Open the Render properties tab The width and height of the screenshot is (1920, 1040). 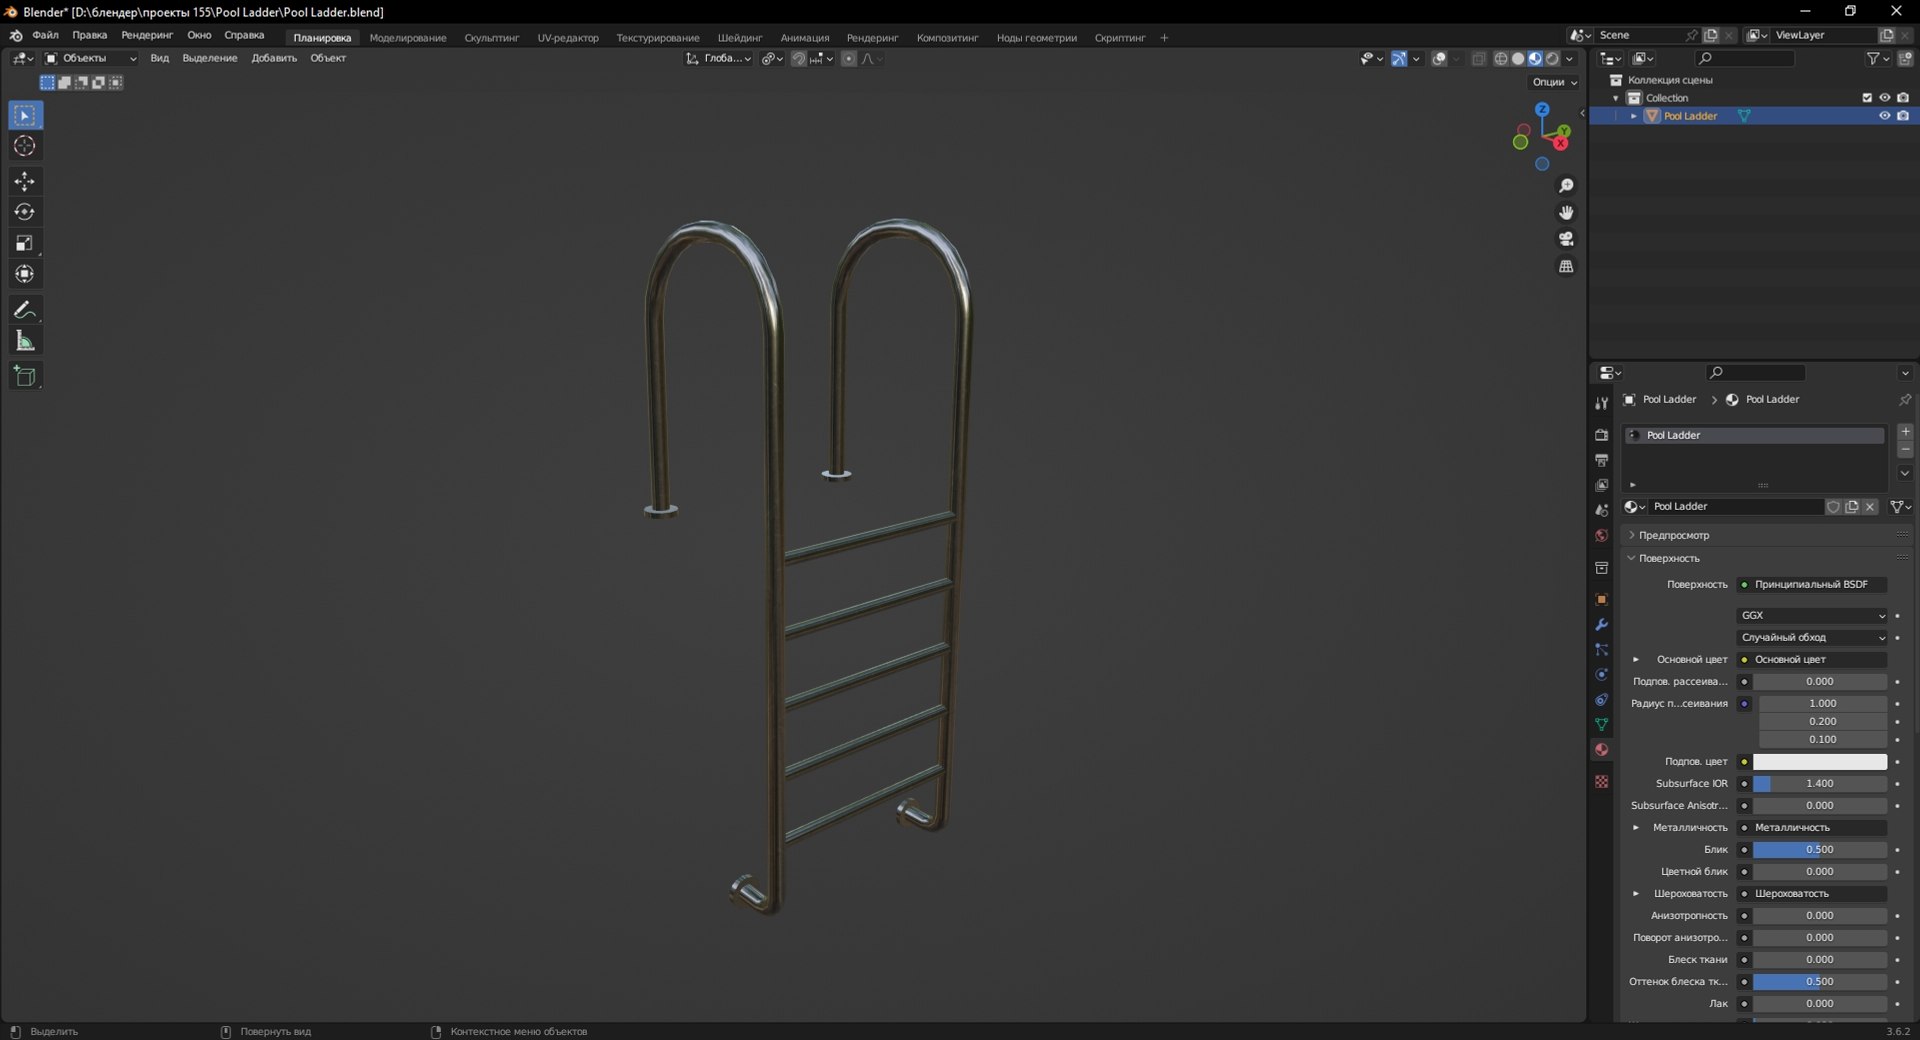tap(1601, 435)
